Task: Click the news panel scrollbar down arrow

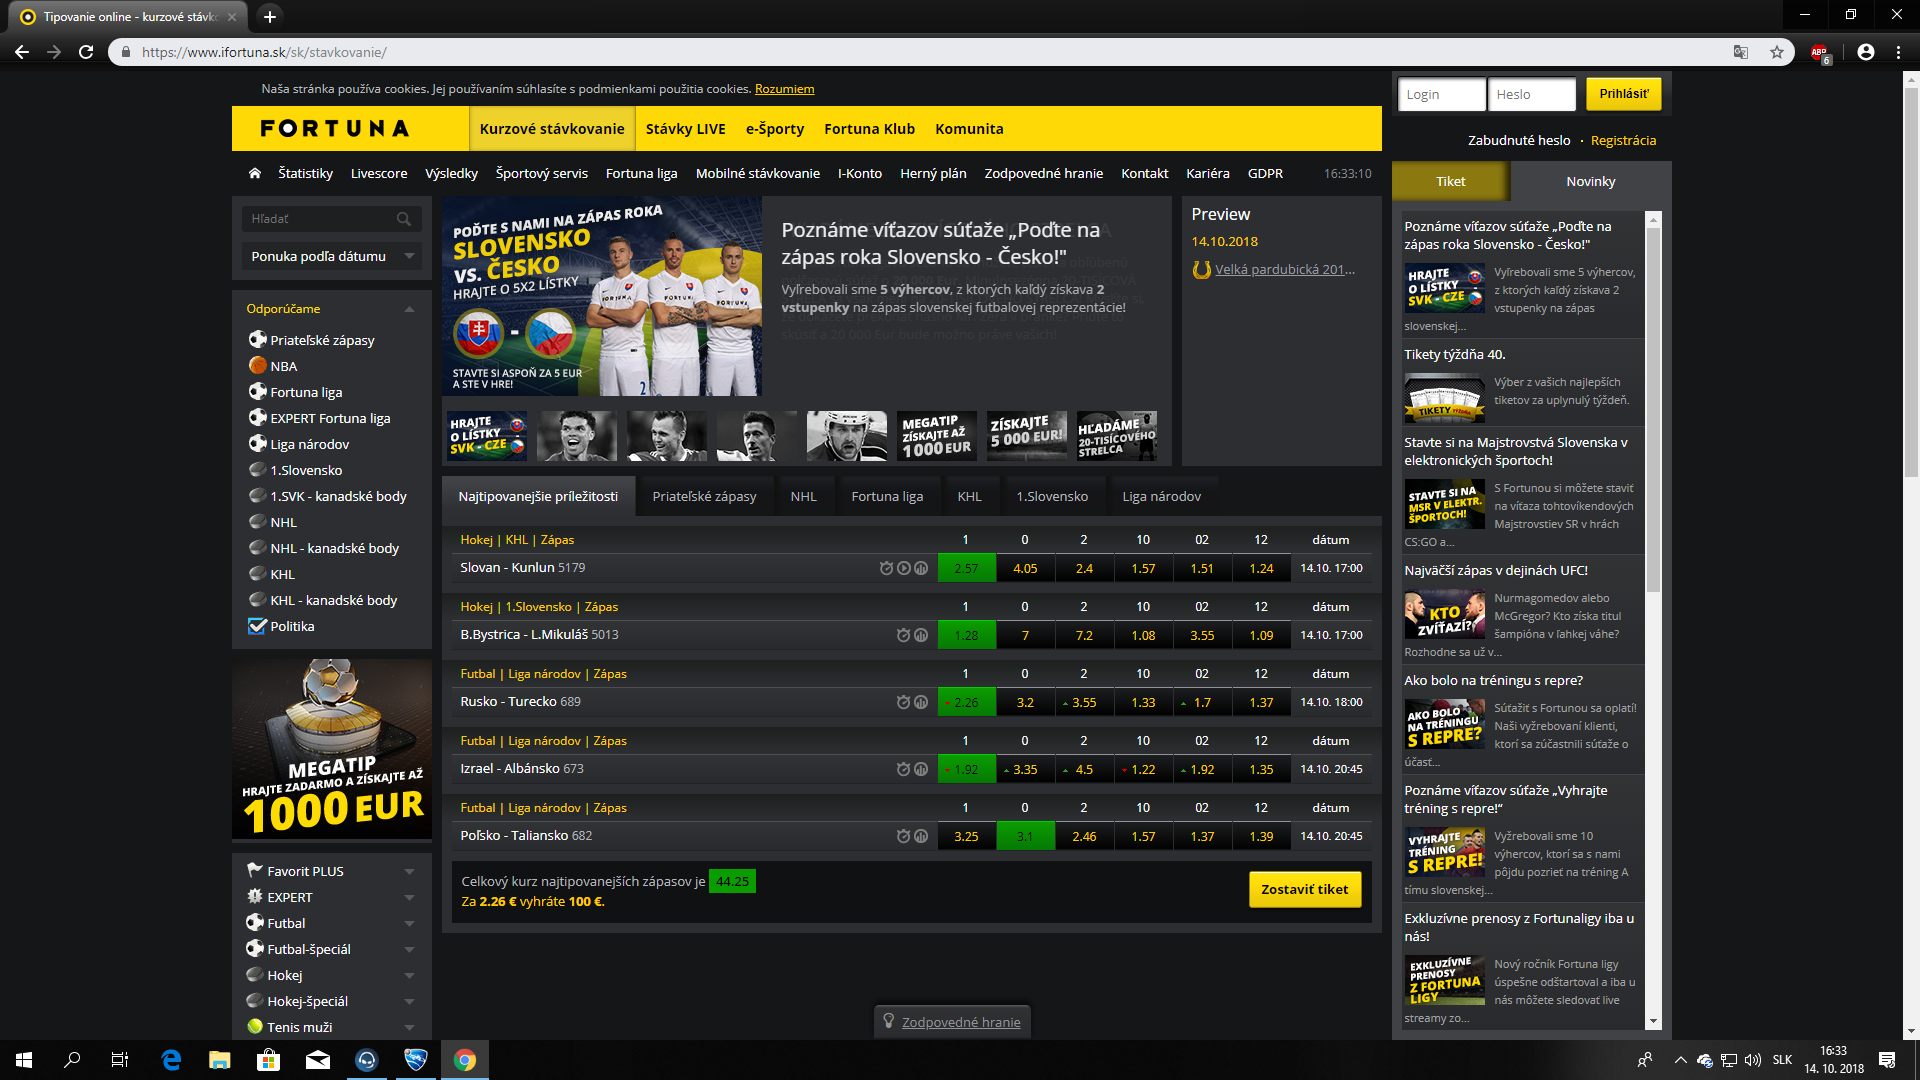Action: point(1653,1021)
